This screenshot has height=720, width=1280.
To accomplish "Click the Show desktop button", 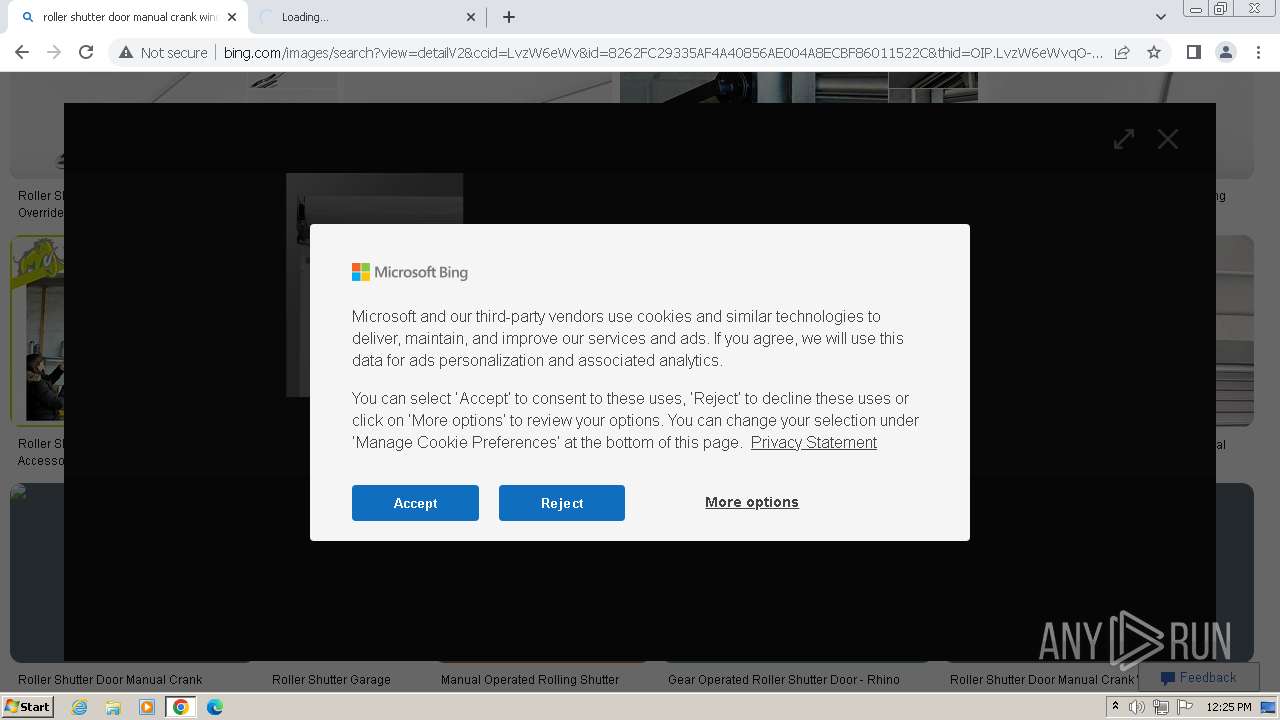I will point(1269,707).
